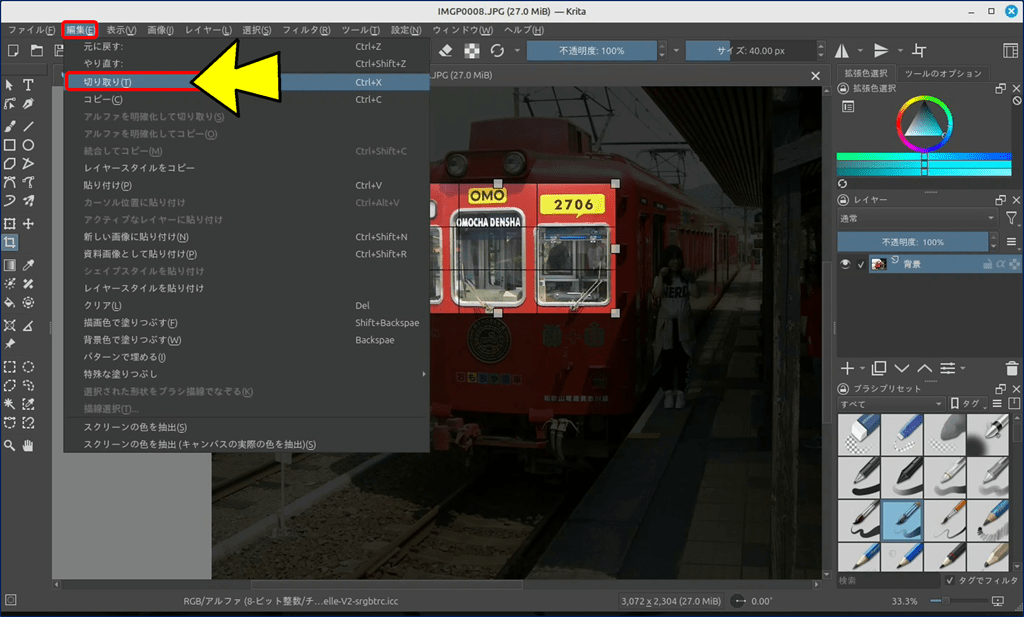Viewport: 1024px width, 617px height.
Task: Click the trash icon to delete layer
Action: point(1012,369)
